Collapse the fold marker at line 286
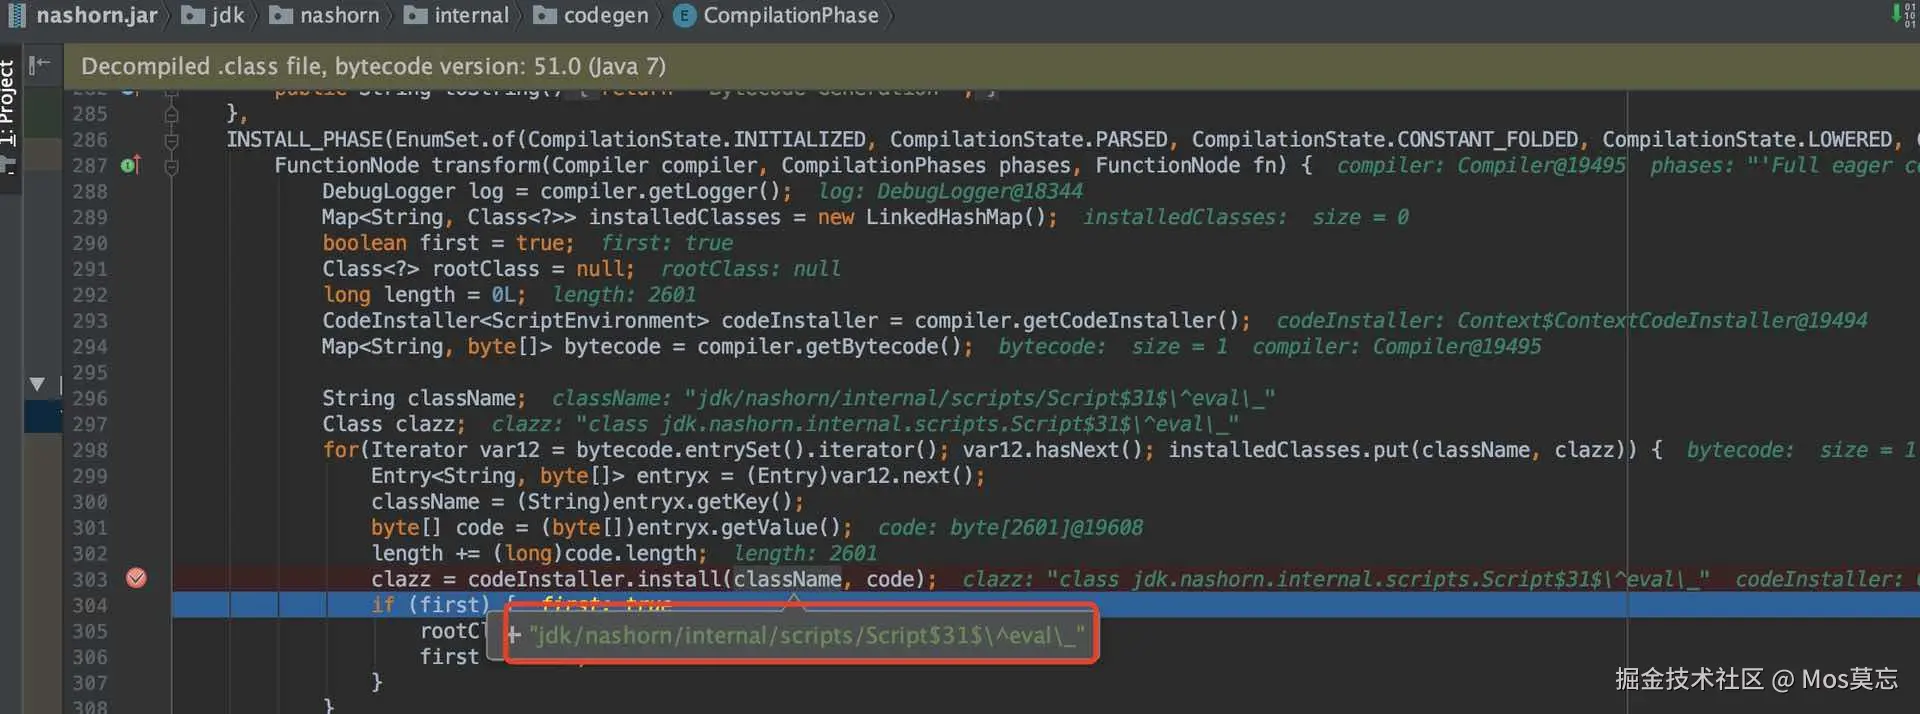Viewport: 1920px width, 714px height. (x=171, y=140)
